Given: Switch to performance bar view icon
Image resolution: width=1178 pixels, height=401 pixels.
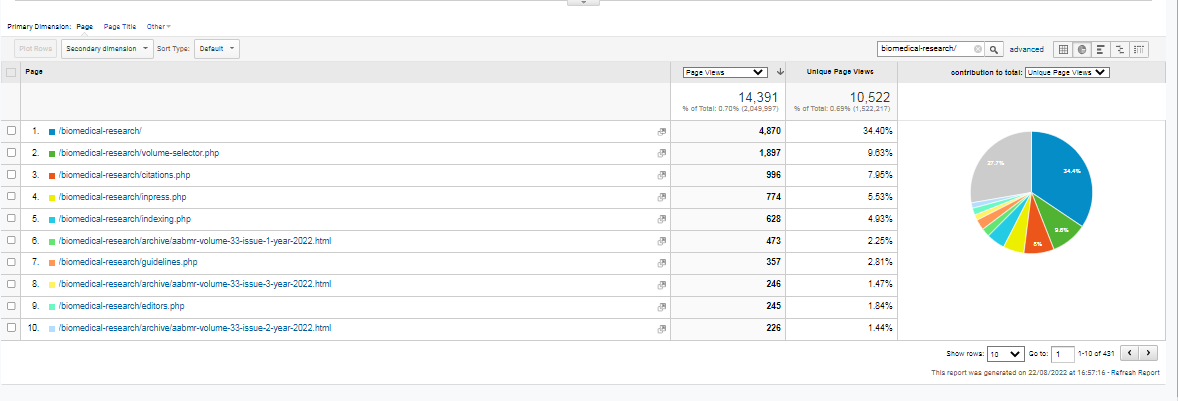Looking at the screenshot, I should point(1101,49).
